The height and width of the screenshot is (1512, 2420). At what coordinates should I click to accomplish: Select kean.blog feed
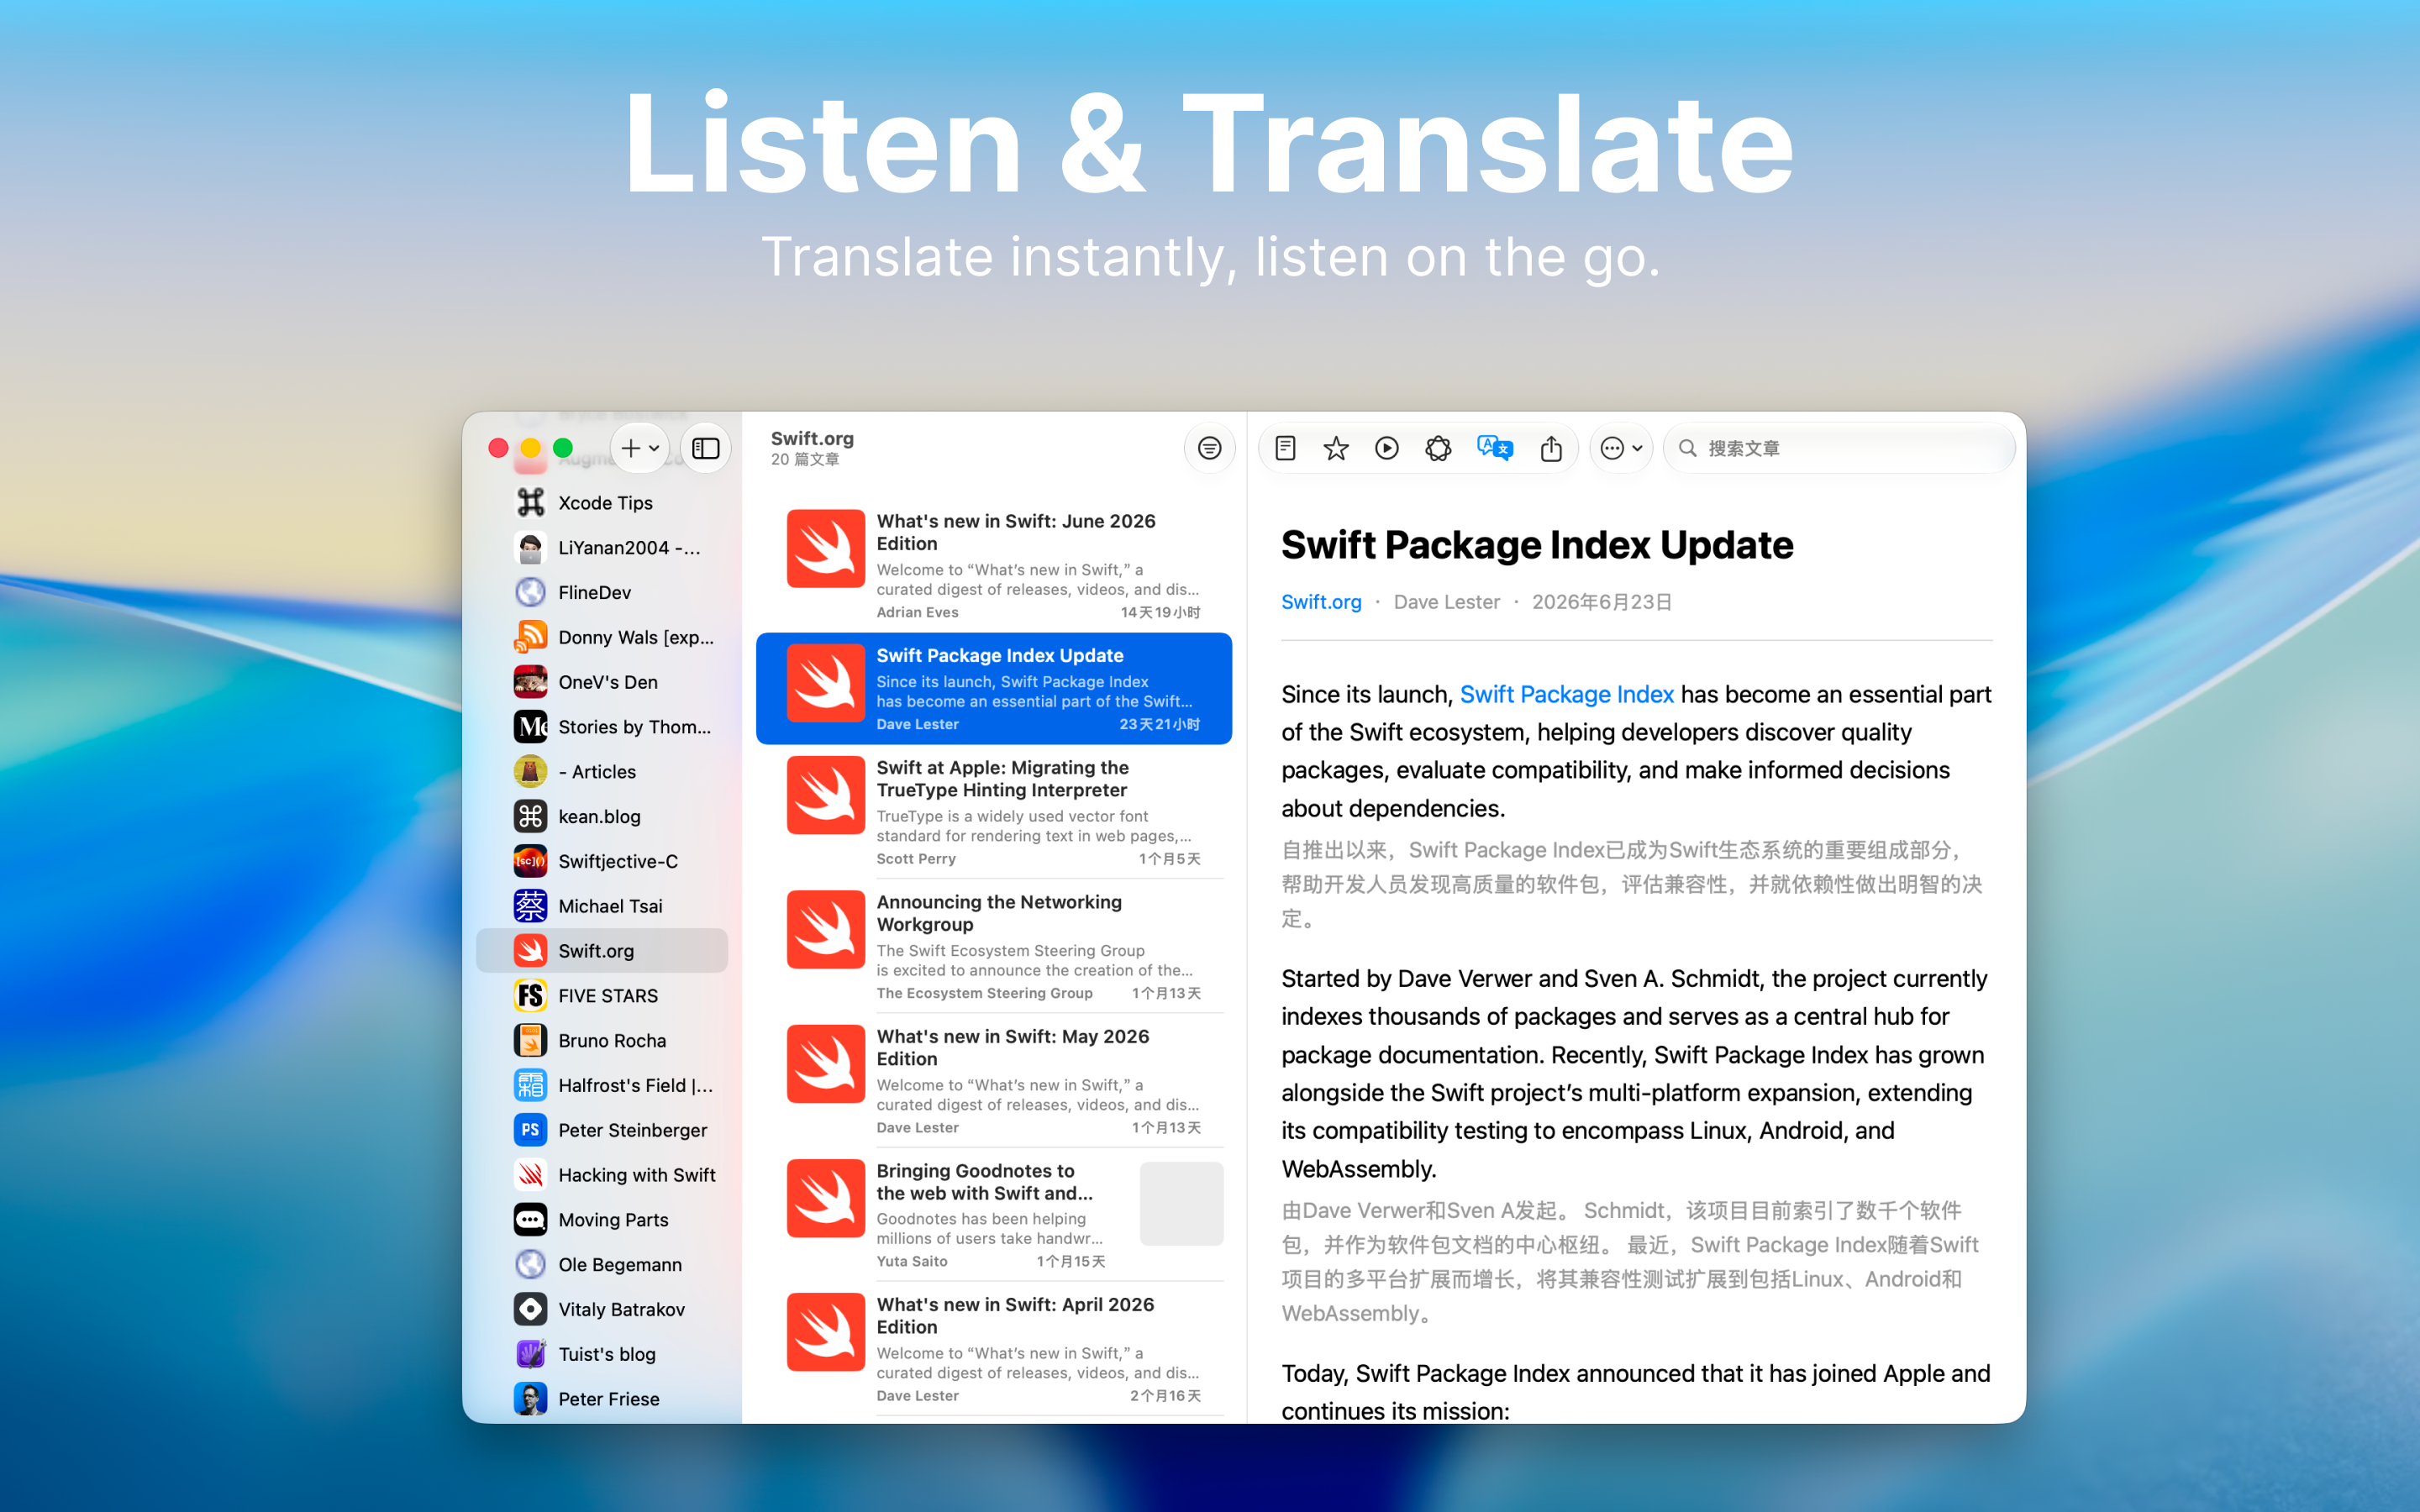click(603, 816)
